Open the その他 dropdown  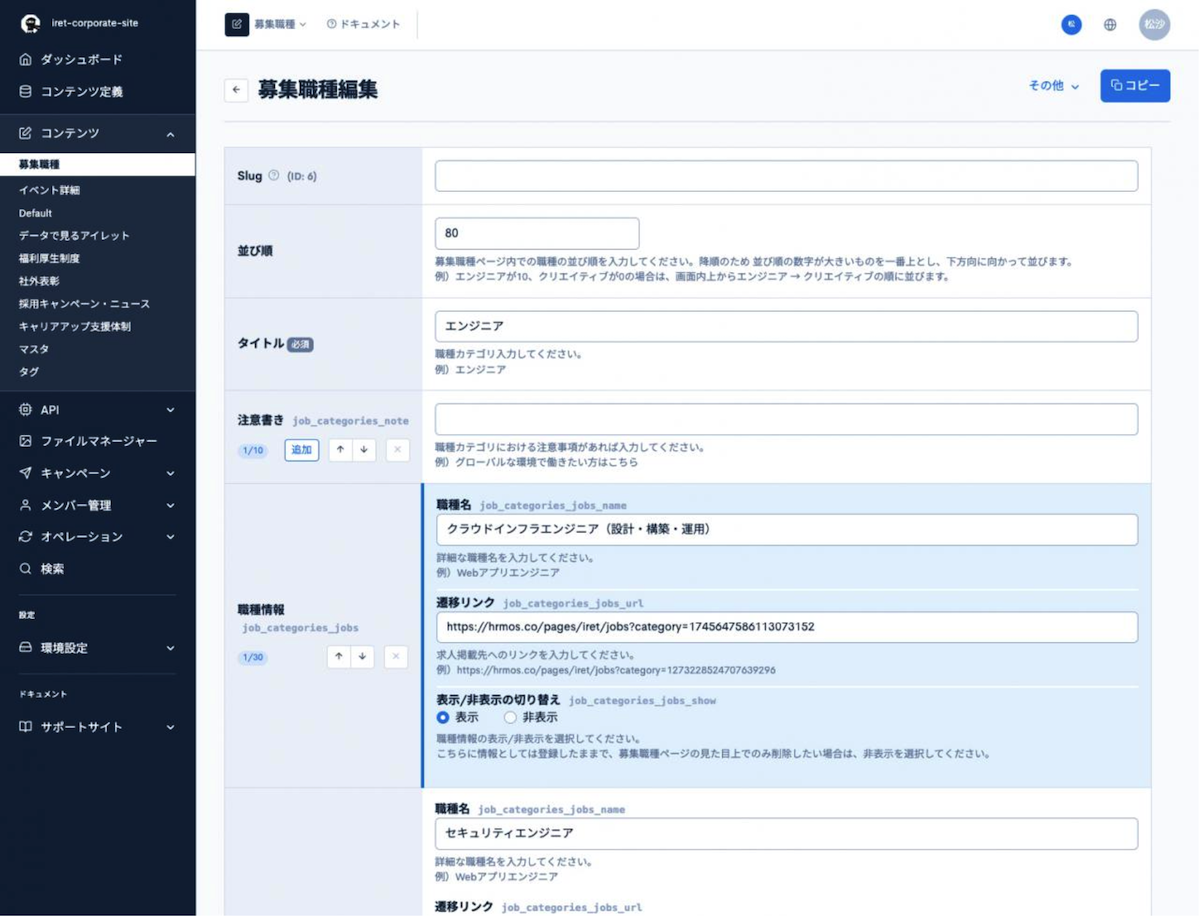[1054, 86]
